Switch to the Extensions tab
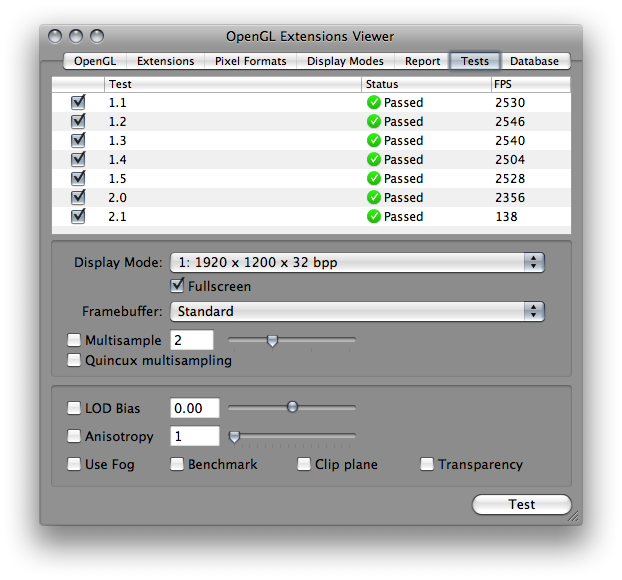This screenshot has width=622, height=580. coord(165,61)
